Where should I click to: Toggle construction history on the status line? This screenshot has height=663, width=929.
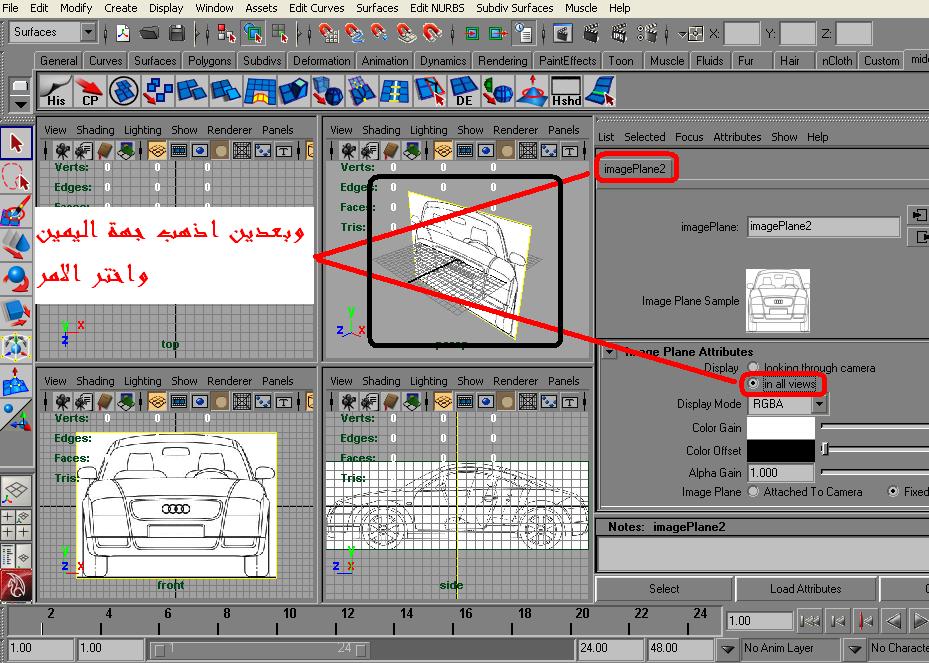(525, 33)
